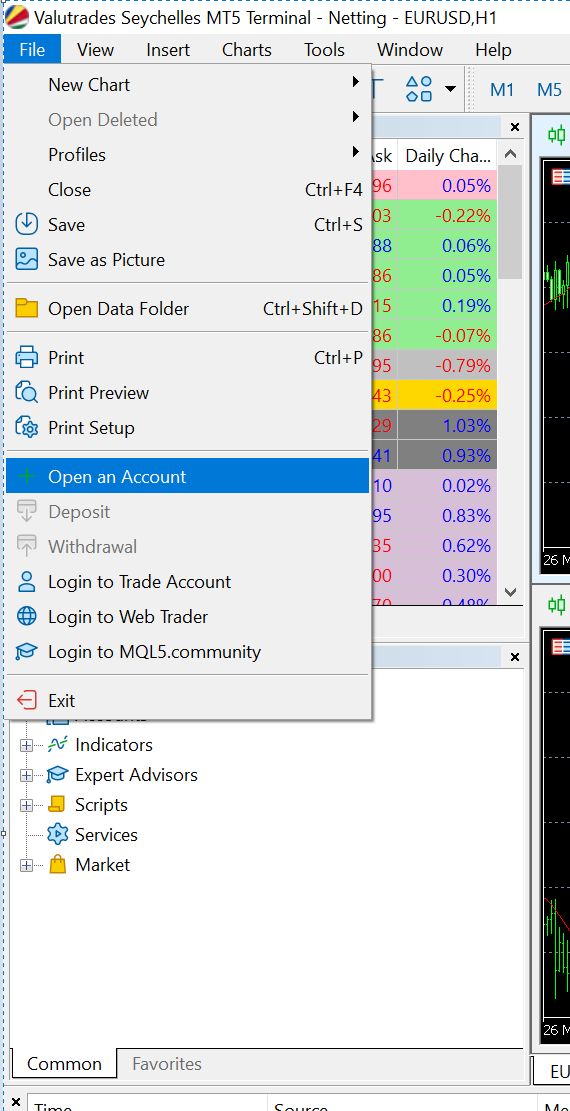Close the Market Watch panel

coord(515,127)
